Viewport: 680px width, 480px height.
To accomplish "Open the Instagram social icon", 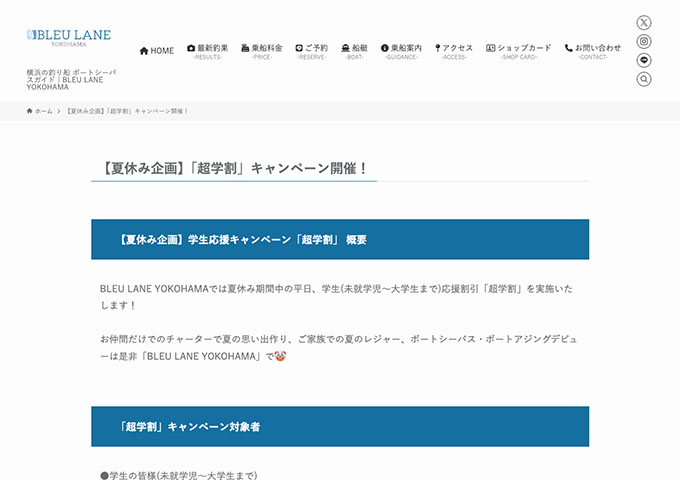I will [644, 42].
